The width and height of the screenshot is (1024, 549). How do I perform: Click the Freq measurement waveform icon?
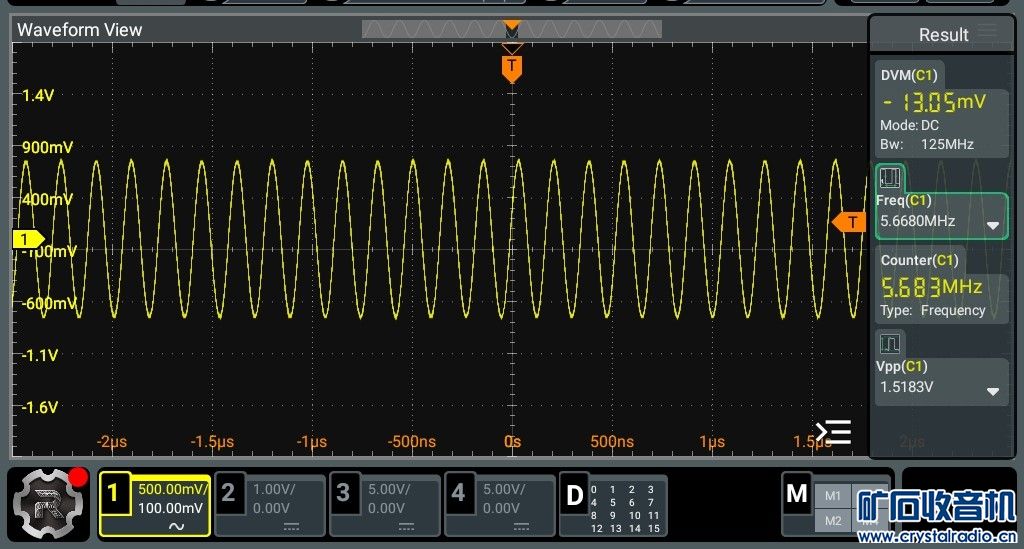click(x=890, y=180)
